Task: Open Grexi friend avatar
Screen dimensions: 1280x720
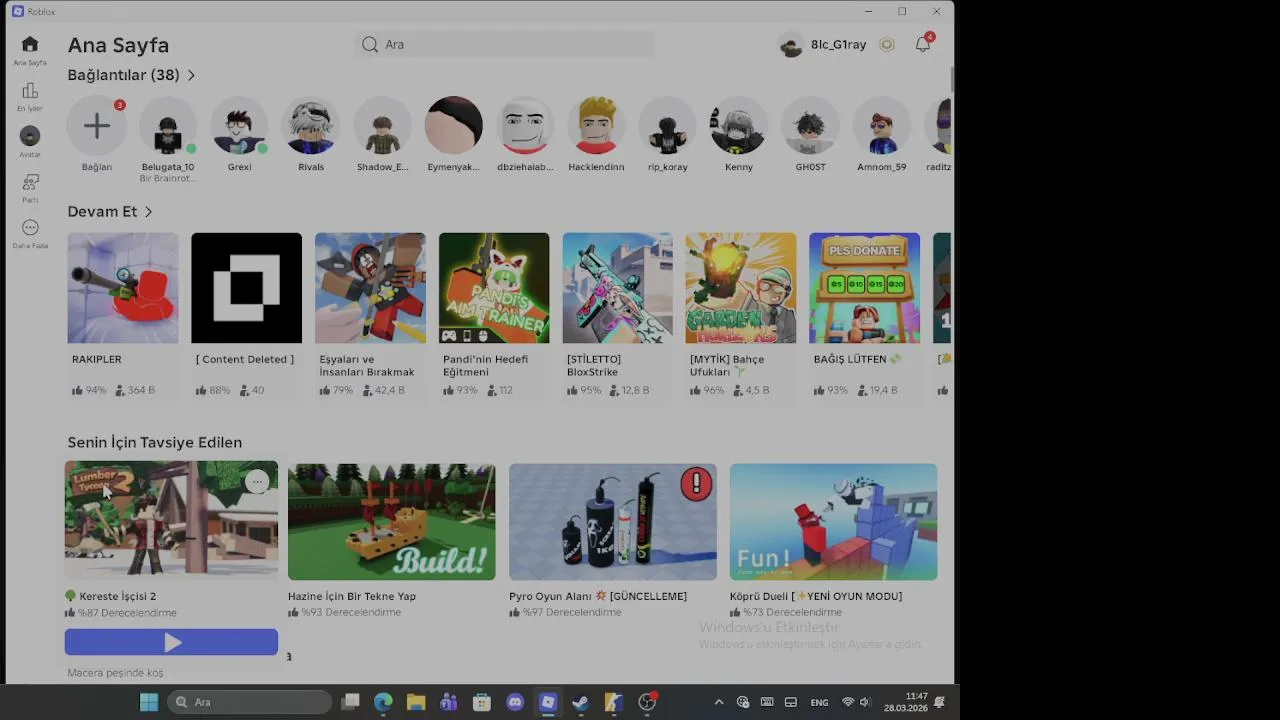Action: [x=239, y=126]
